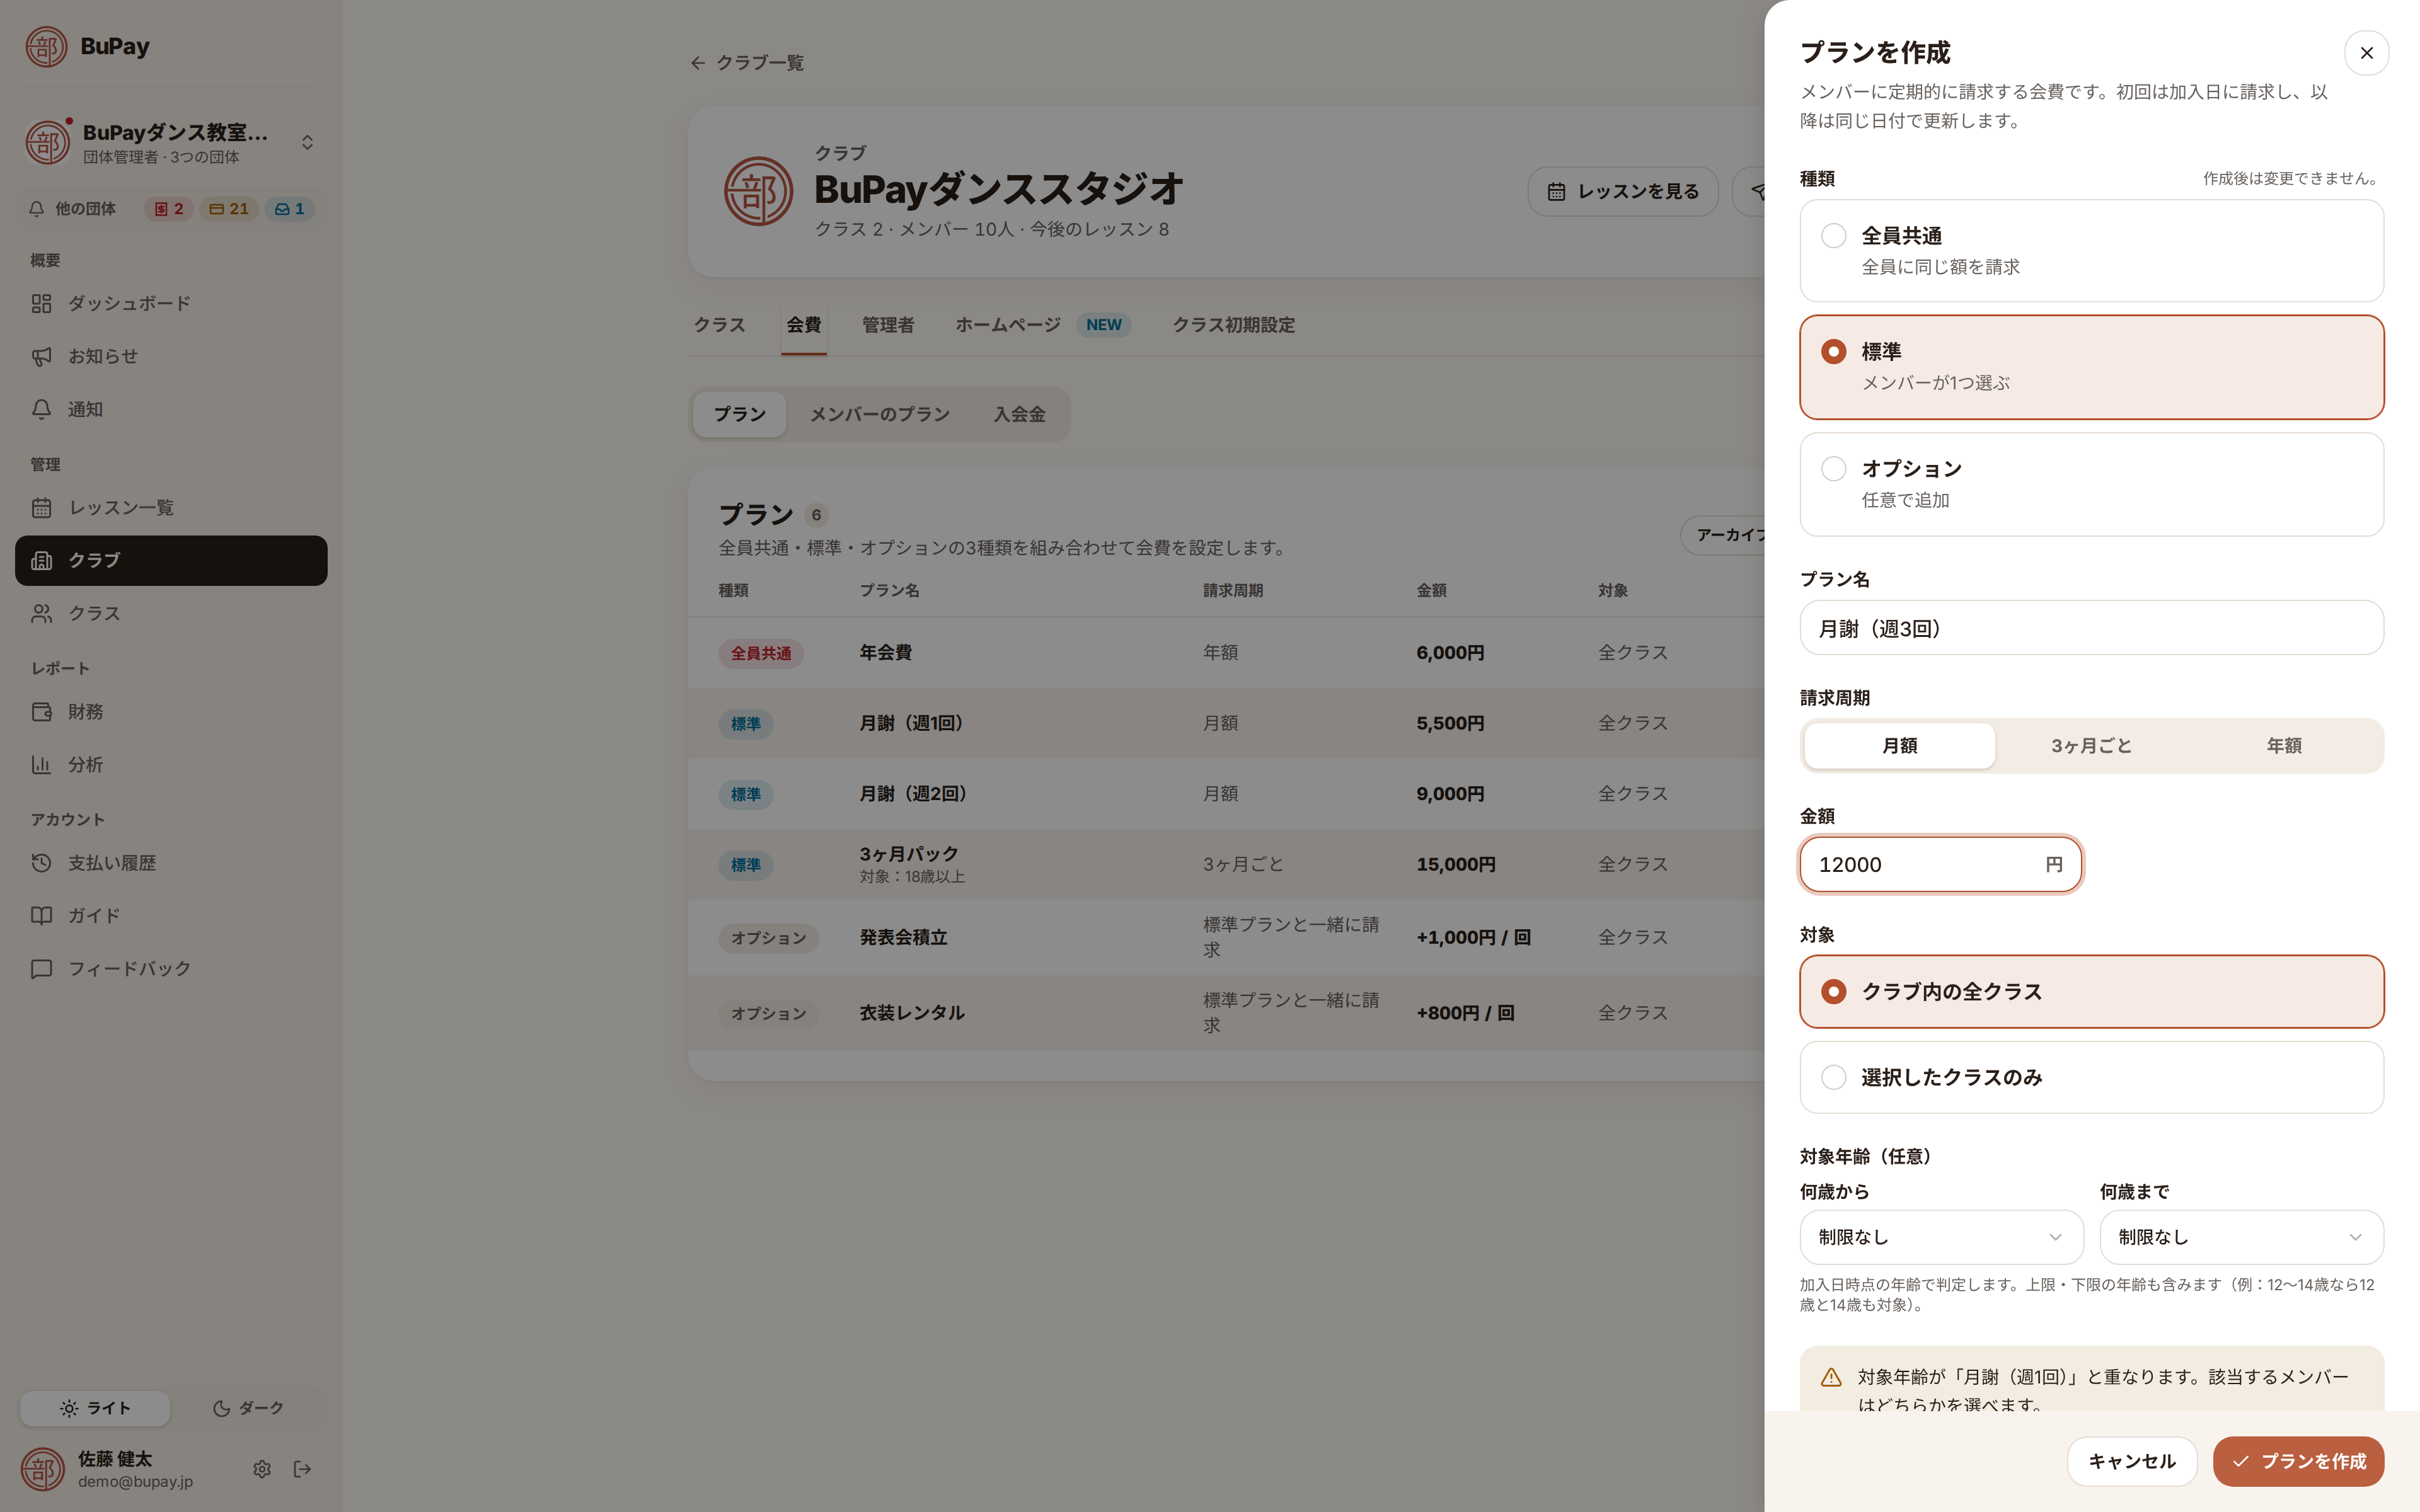This screenshot has width=2420, height=1512.
Task: Open 分析 chart icon
Action: (x=41, y=764)
